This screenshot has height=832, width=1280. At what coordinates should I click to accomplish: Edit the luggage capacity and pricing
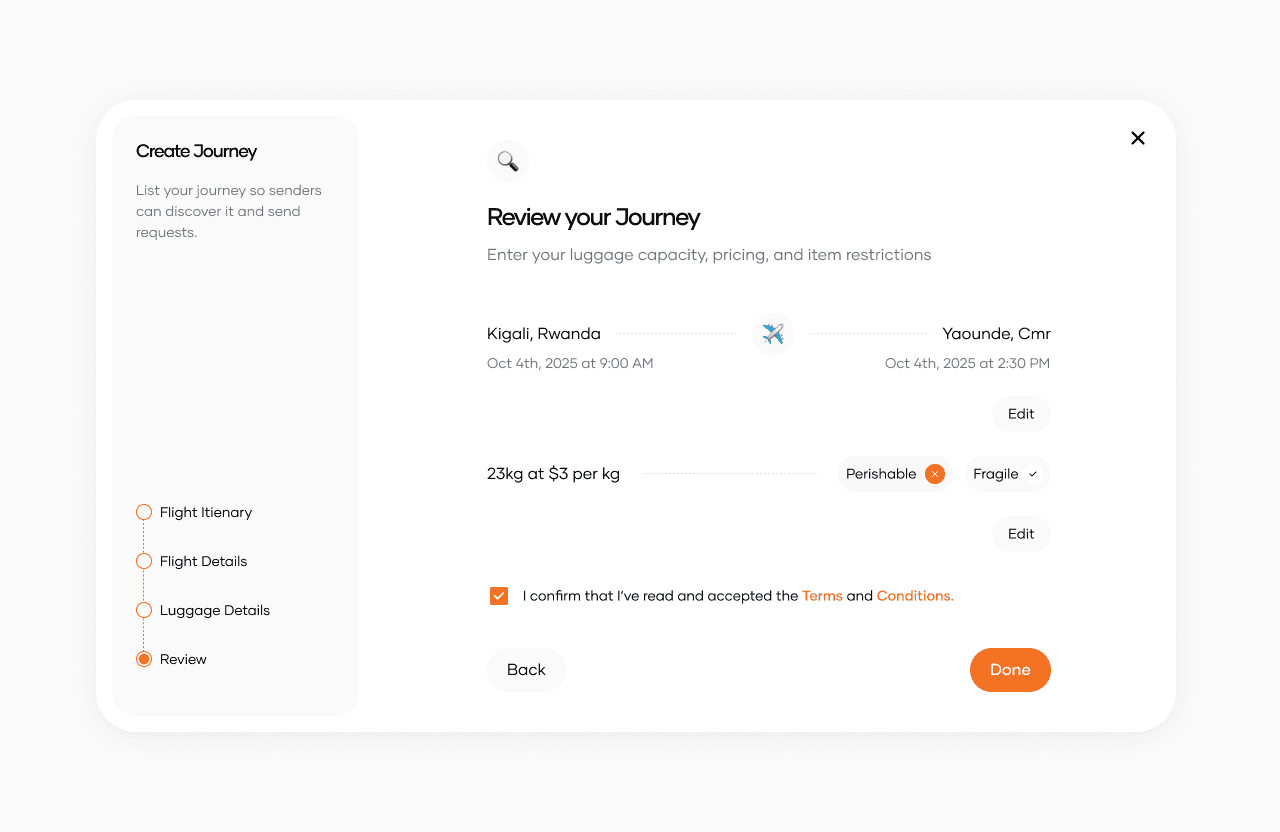coord(1021,534)
